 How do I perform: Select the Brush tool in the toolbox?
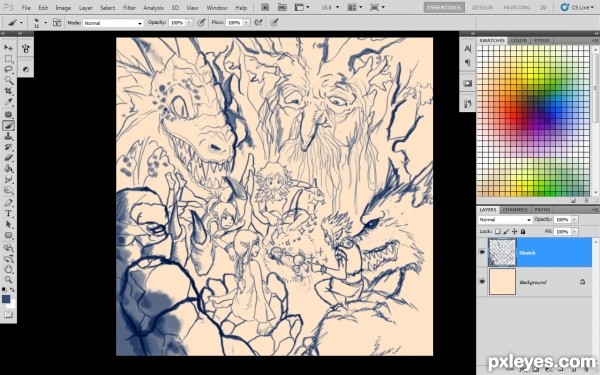pos(8,126)
